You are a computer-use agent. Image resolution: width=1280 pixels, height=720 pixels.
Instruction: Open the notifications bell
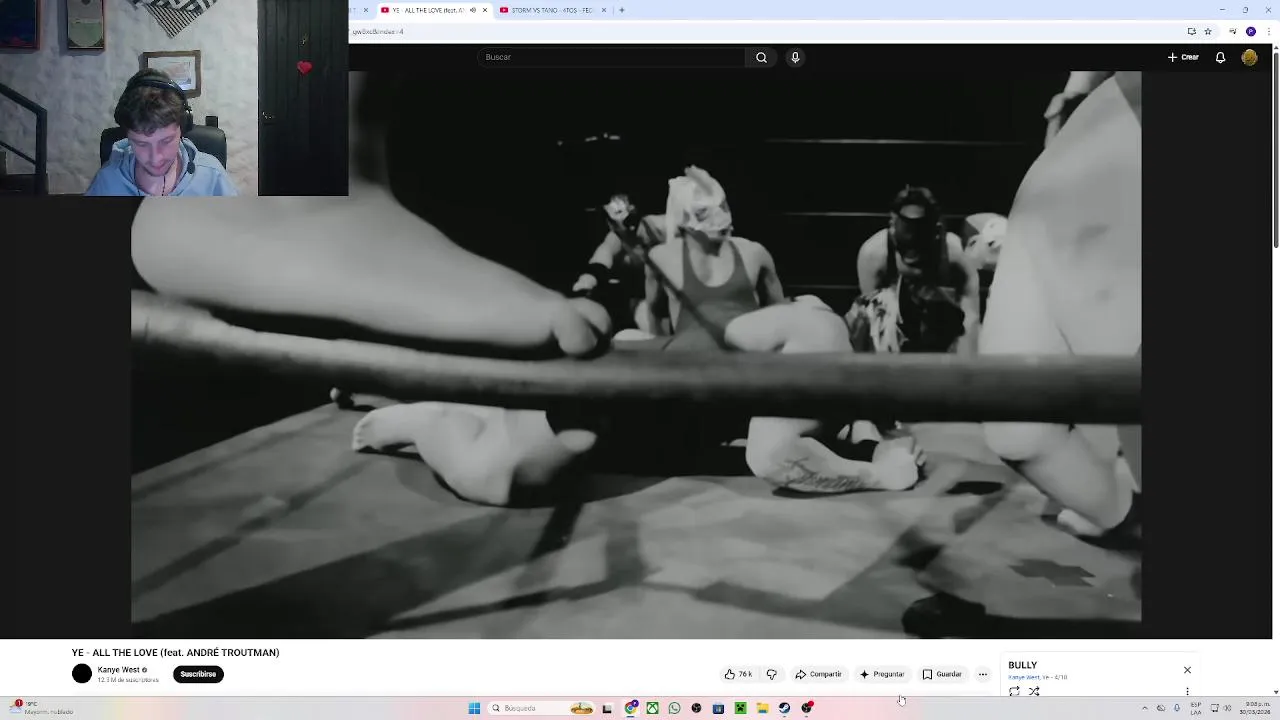point(1220,57)
